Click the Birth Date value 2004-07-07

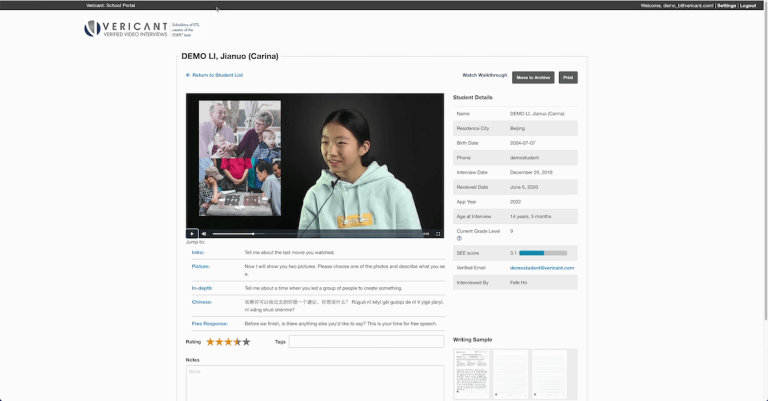523,143
